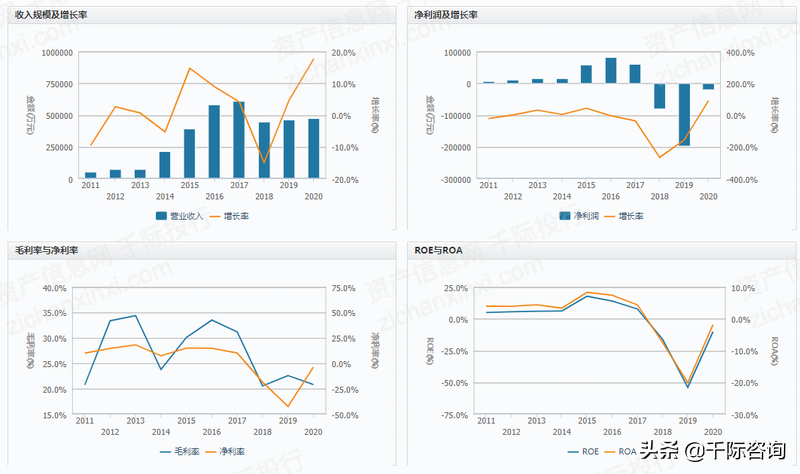Click the 2020 revenue bar
Image resolution: width=800 pixels, height=474 pixels.
pyautogui.click(x=313, y=148)
